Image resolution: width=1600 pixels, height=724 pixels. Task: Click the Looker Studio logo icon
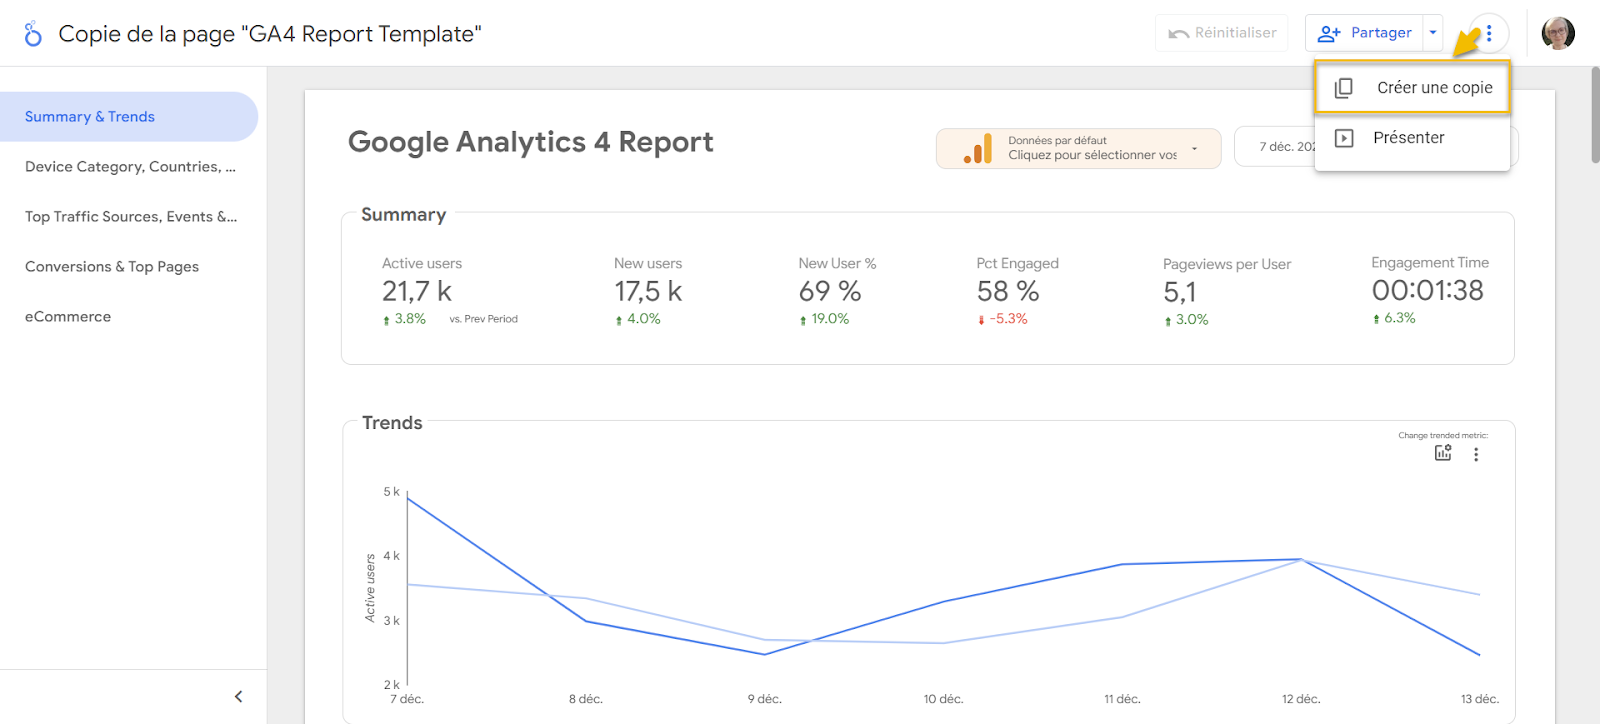pyautogui.click(x=33, y=34)
